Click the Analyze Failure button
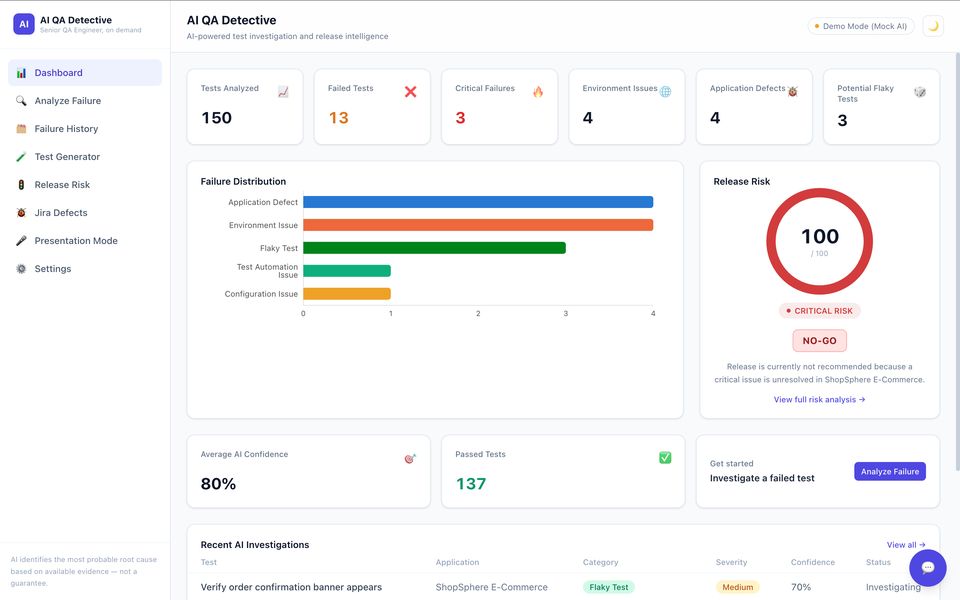Image resolution: width=960 pixels, height=600 pixels. 890,471
